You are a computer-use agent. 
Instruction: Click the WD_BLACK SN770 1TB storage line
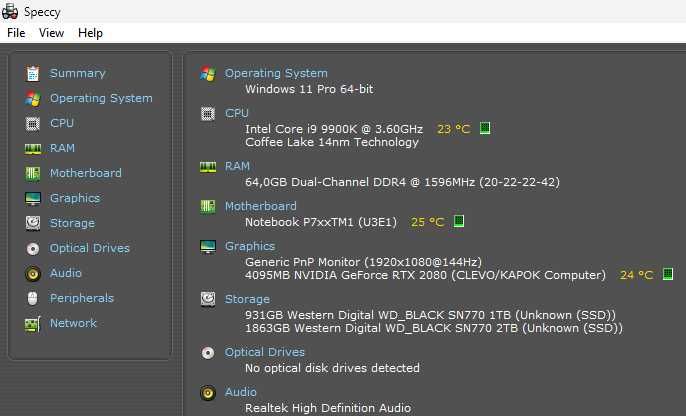430,315
